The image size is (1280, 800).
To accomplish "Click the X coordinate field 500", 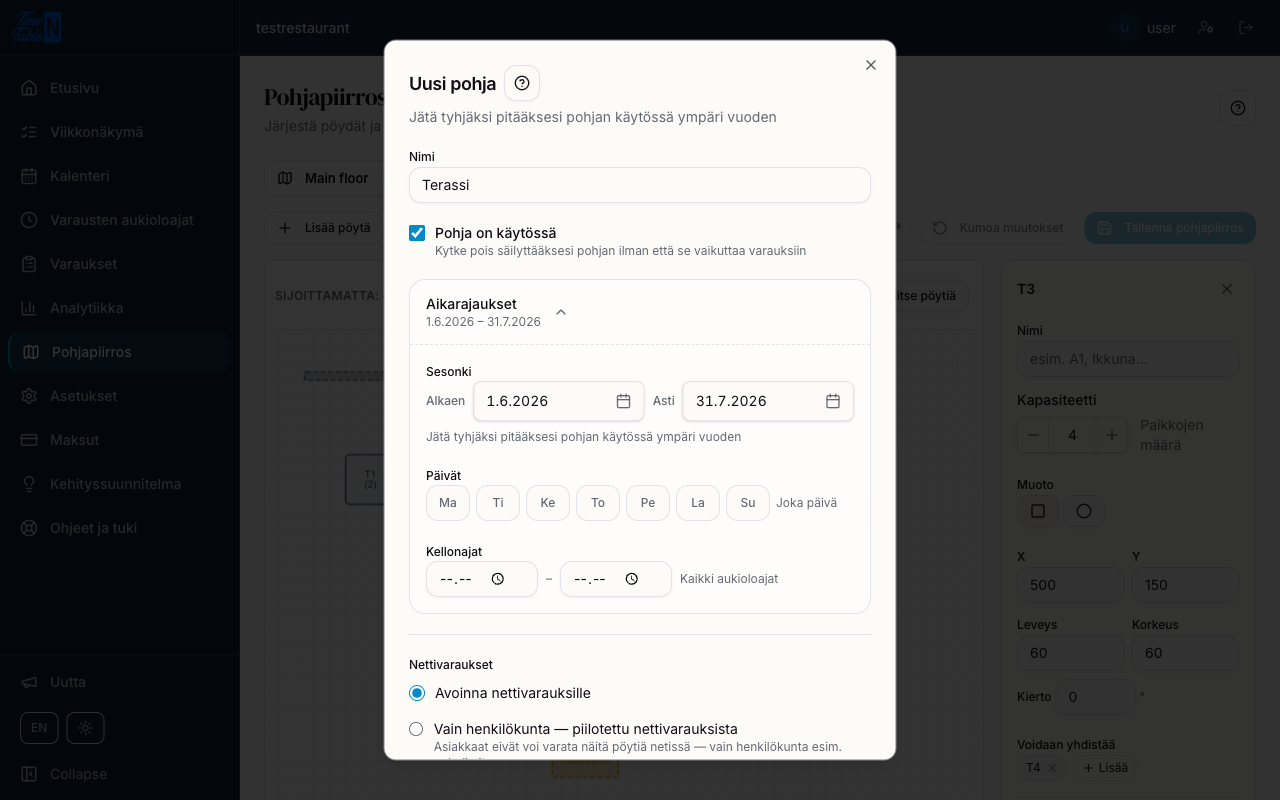I will coord(1070,585).
